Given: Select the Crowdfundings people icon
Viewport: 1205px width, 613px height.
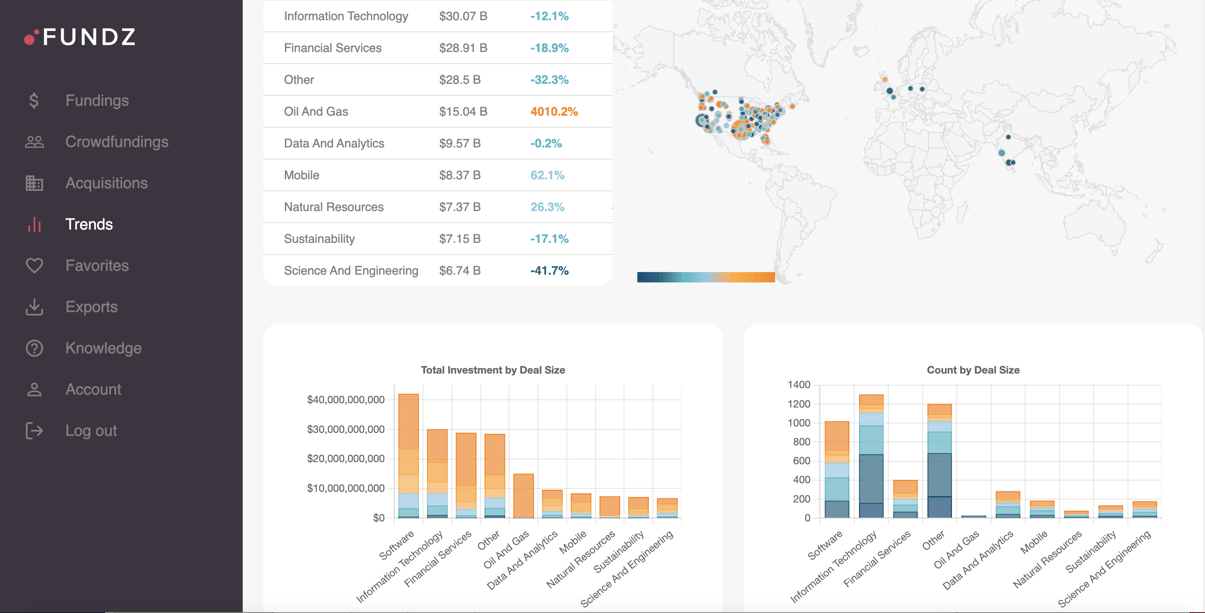Looking at the screenshot, I should pyautogui.click(x=35, y=141).
